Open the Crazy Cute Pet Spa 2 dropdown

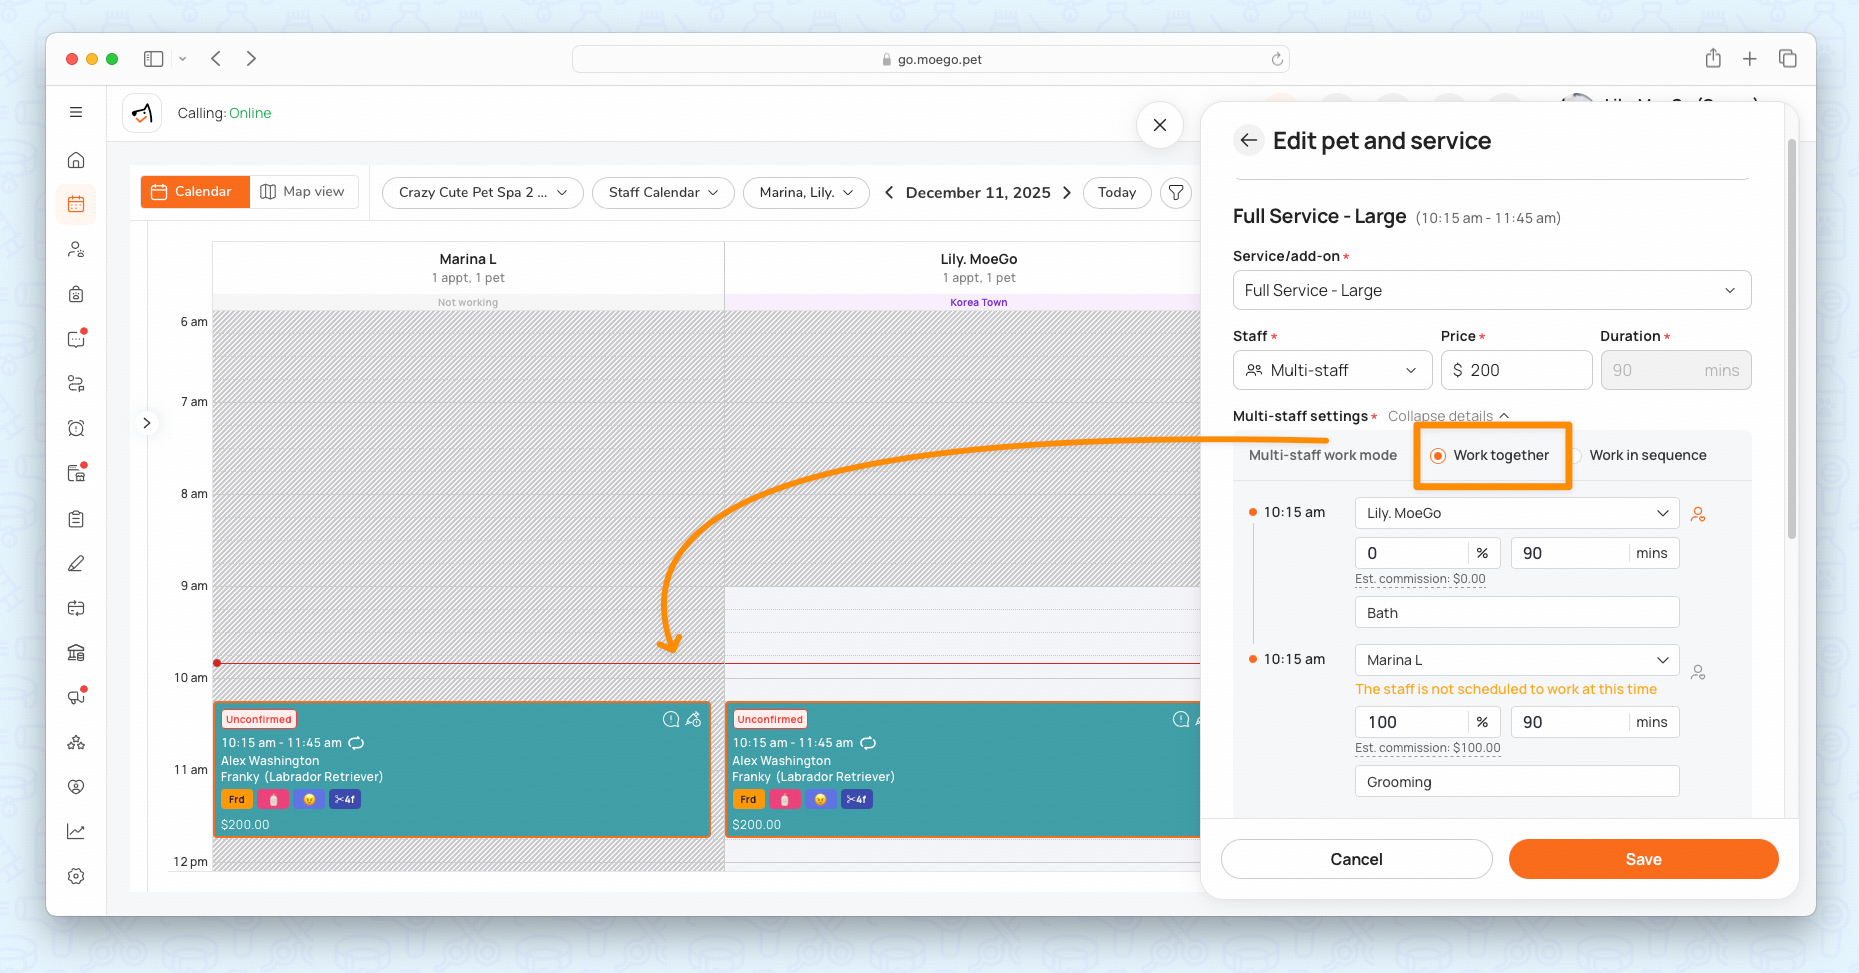[x=483, y=193]
